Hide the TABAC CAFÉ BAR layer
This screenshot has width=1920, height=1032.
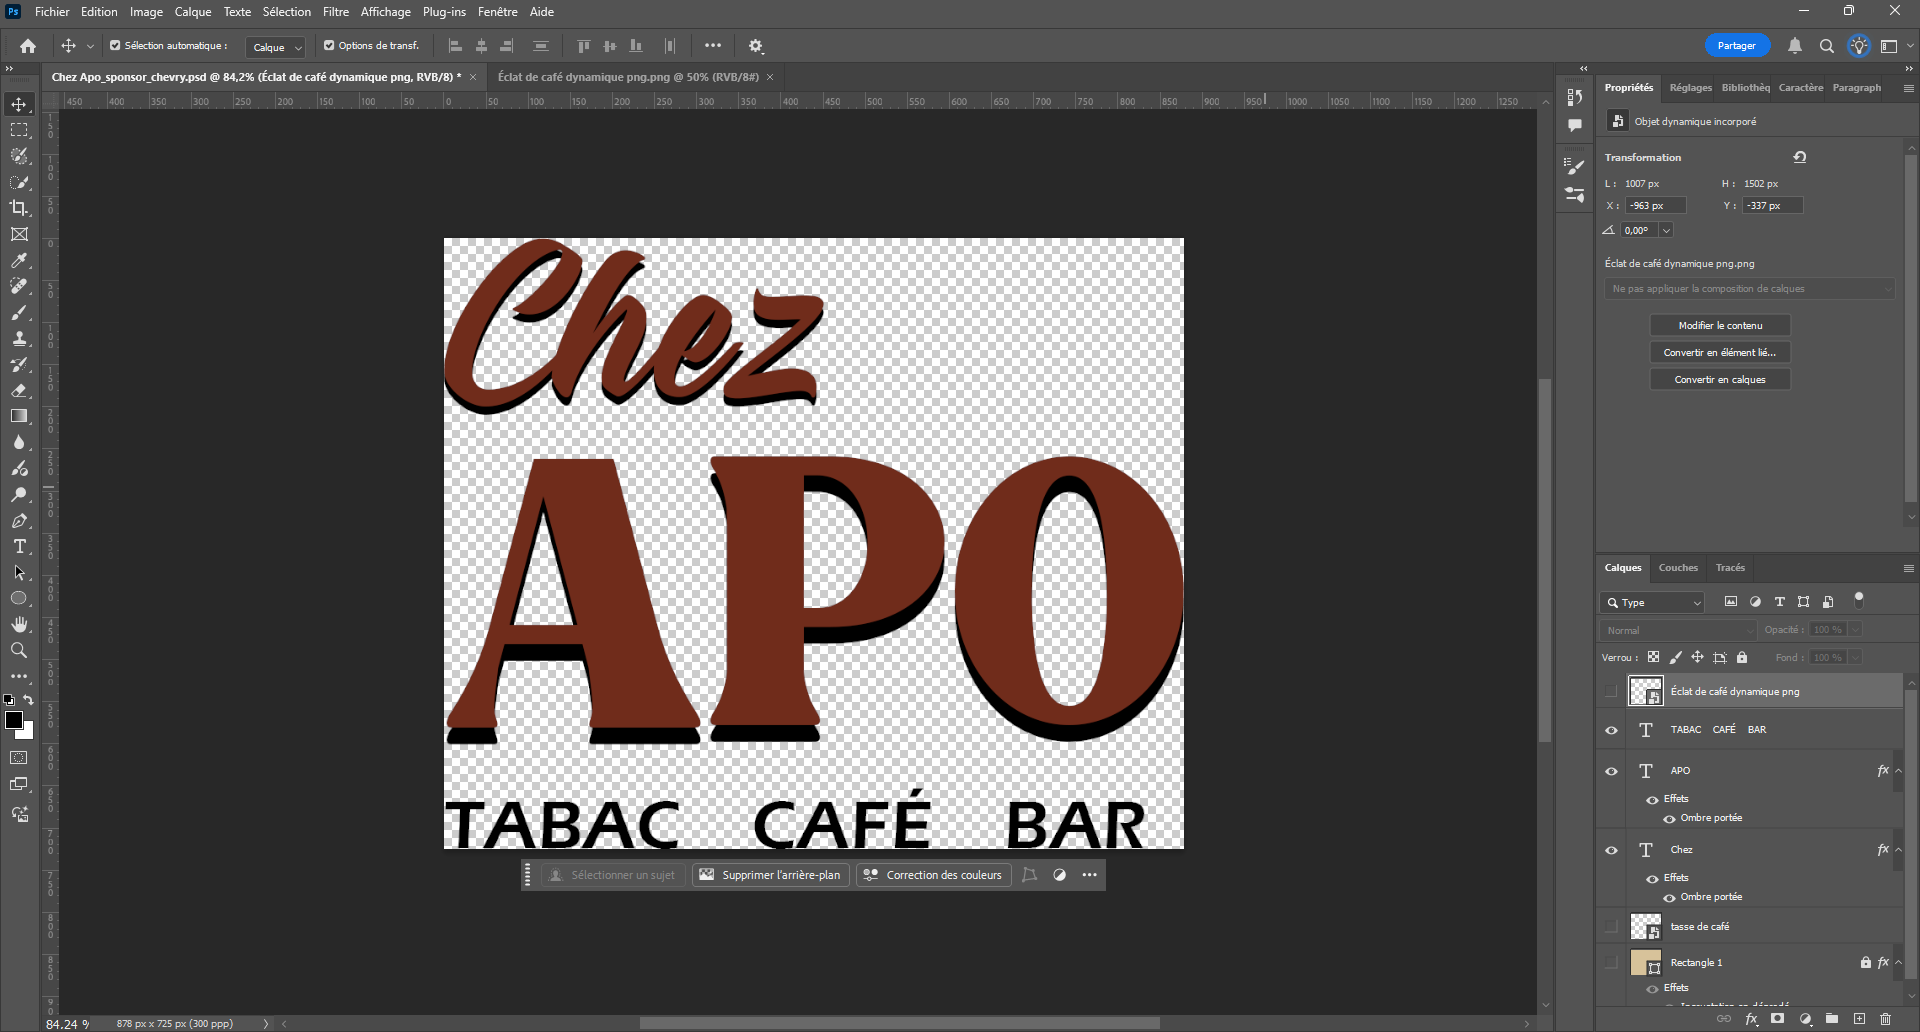click(1611, 730)
